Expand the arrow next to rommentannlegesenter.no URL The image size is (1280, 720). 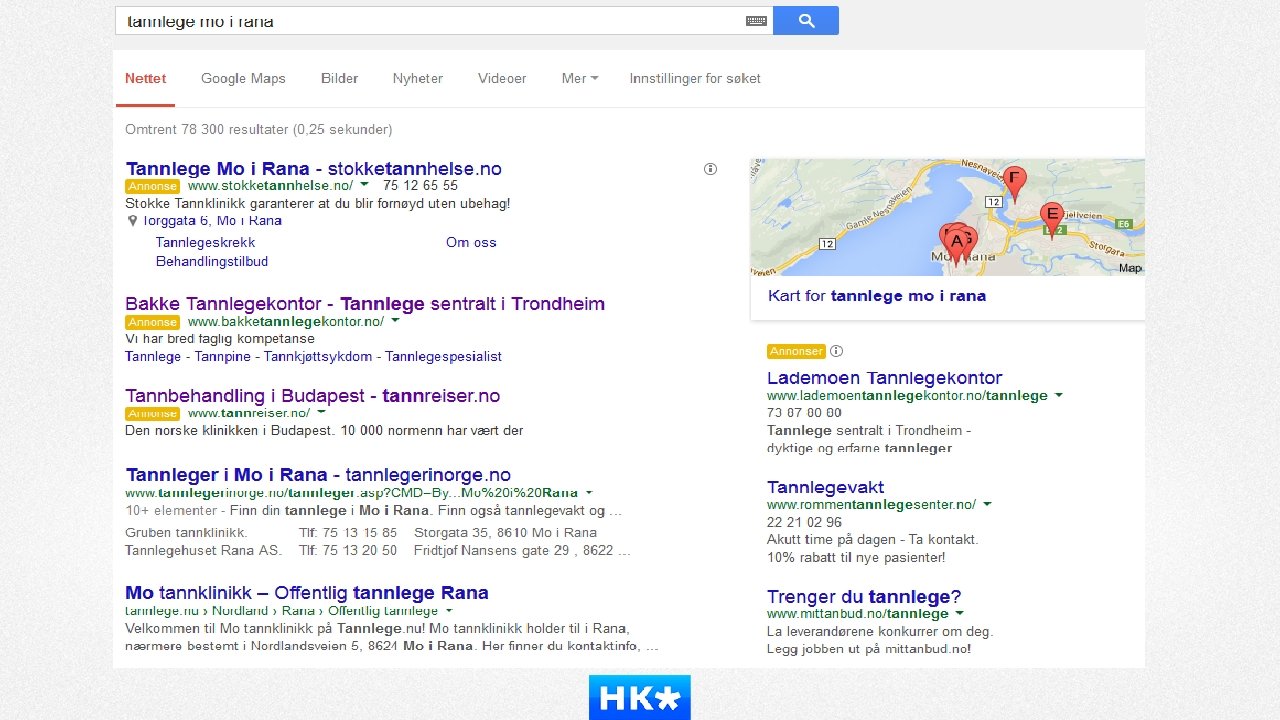pyautogui.click(x=987, y=505)
